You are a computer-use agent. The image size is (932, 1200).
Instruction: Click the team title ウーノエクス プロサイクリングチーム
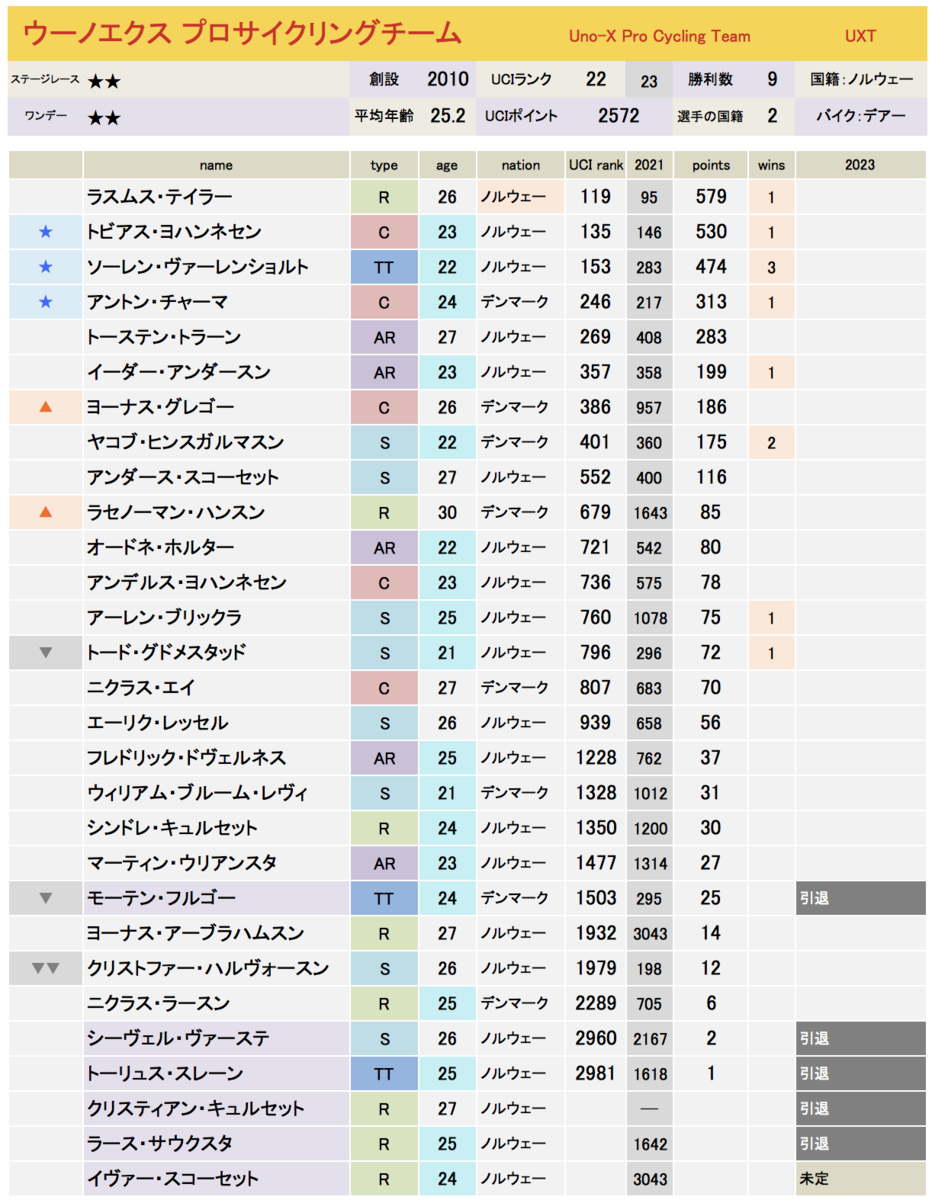point(242,34)
